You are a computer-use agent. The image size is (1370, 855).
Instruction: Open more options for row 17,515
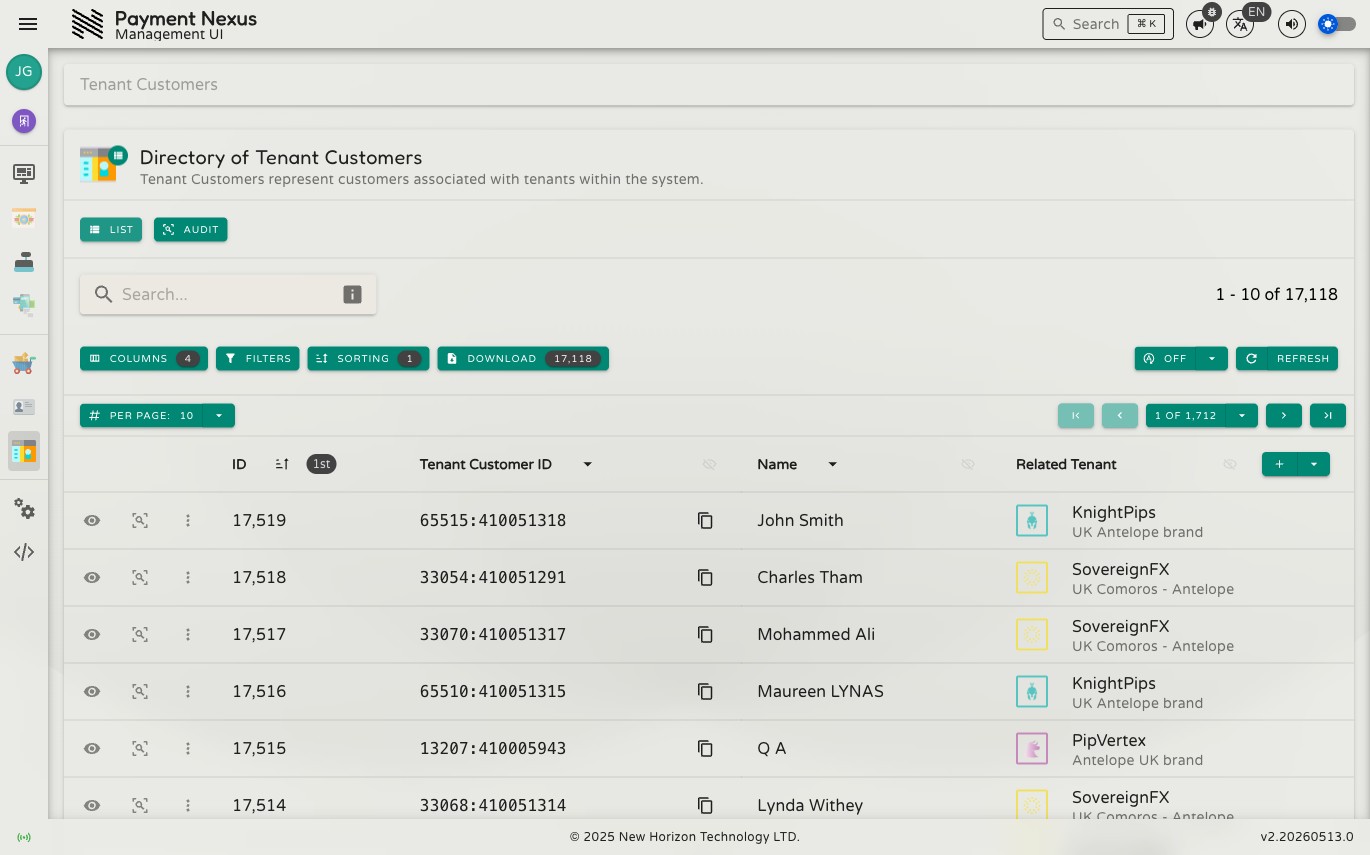pos(188,748)
